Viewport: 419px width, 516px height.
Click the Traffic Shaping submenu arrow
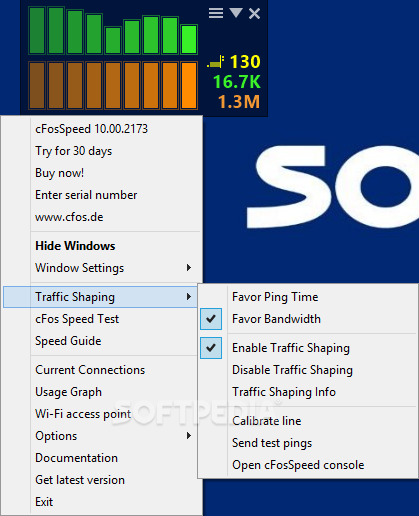[189, 297]
